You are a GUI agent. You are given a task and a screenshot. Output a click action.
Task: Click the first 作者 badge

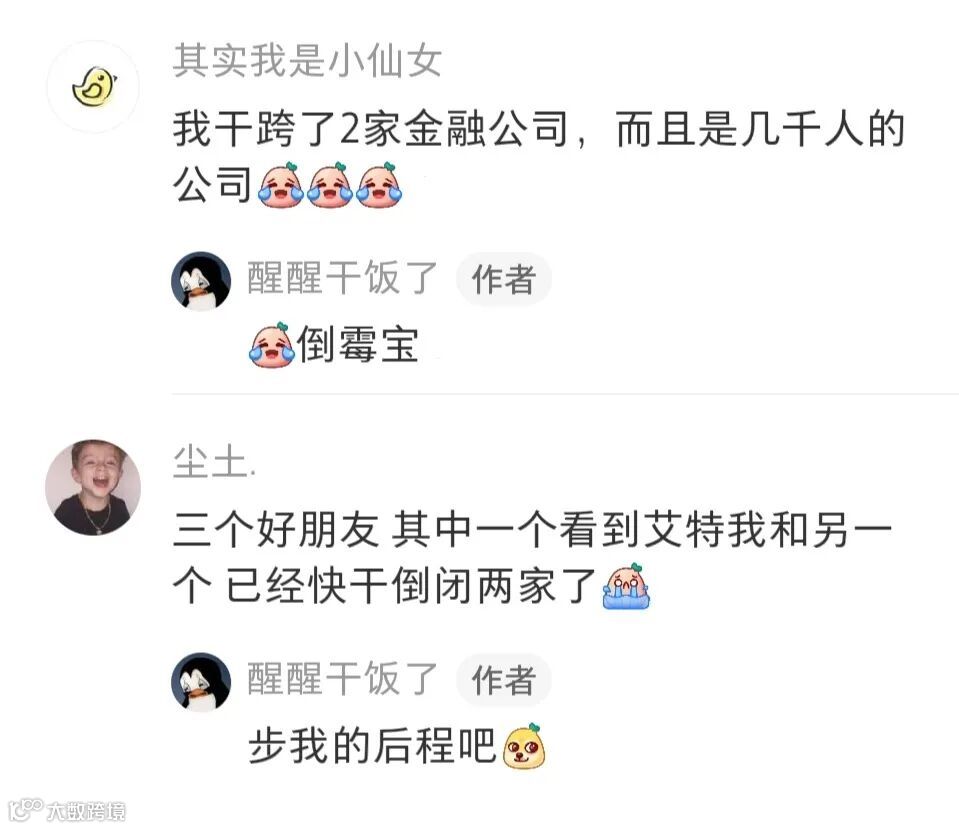[x=504, y=279]
